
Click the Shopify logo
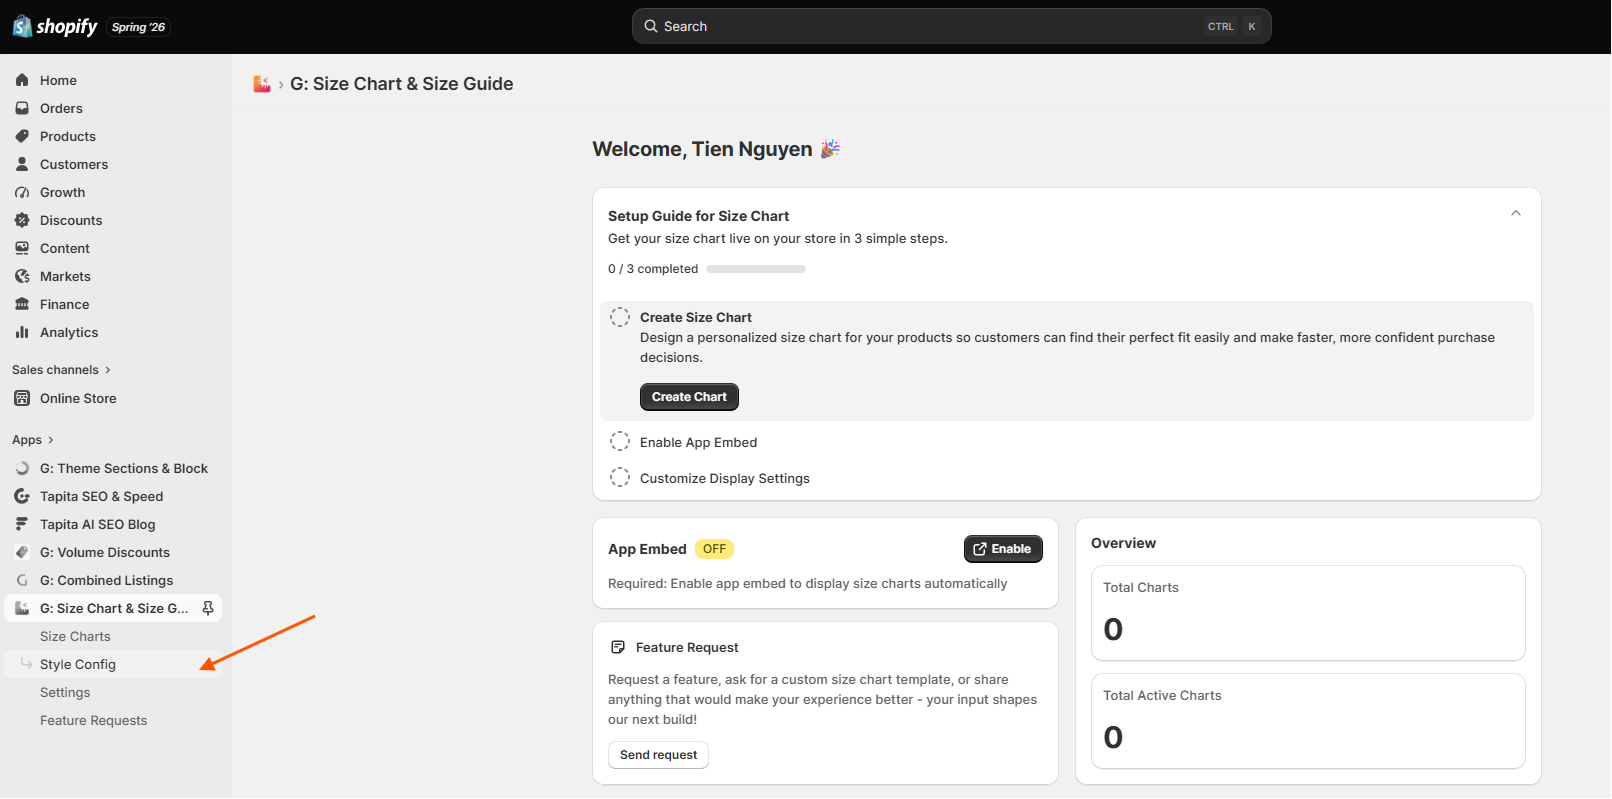pyautogui.click(x=55, y=27)
